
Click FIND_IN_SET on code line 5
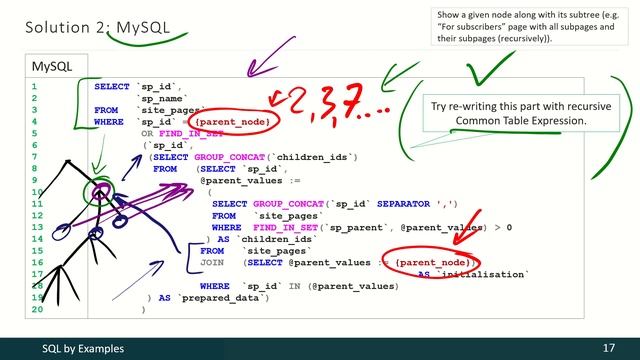click(191, 133)
